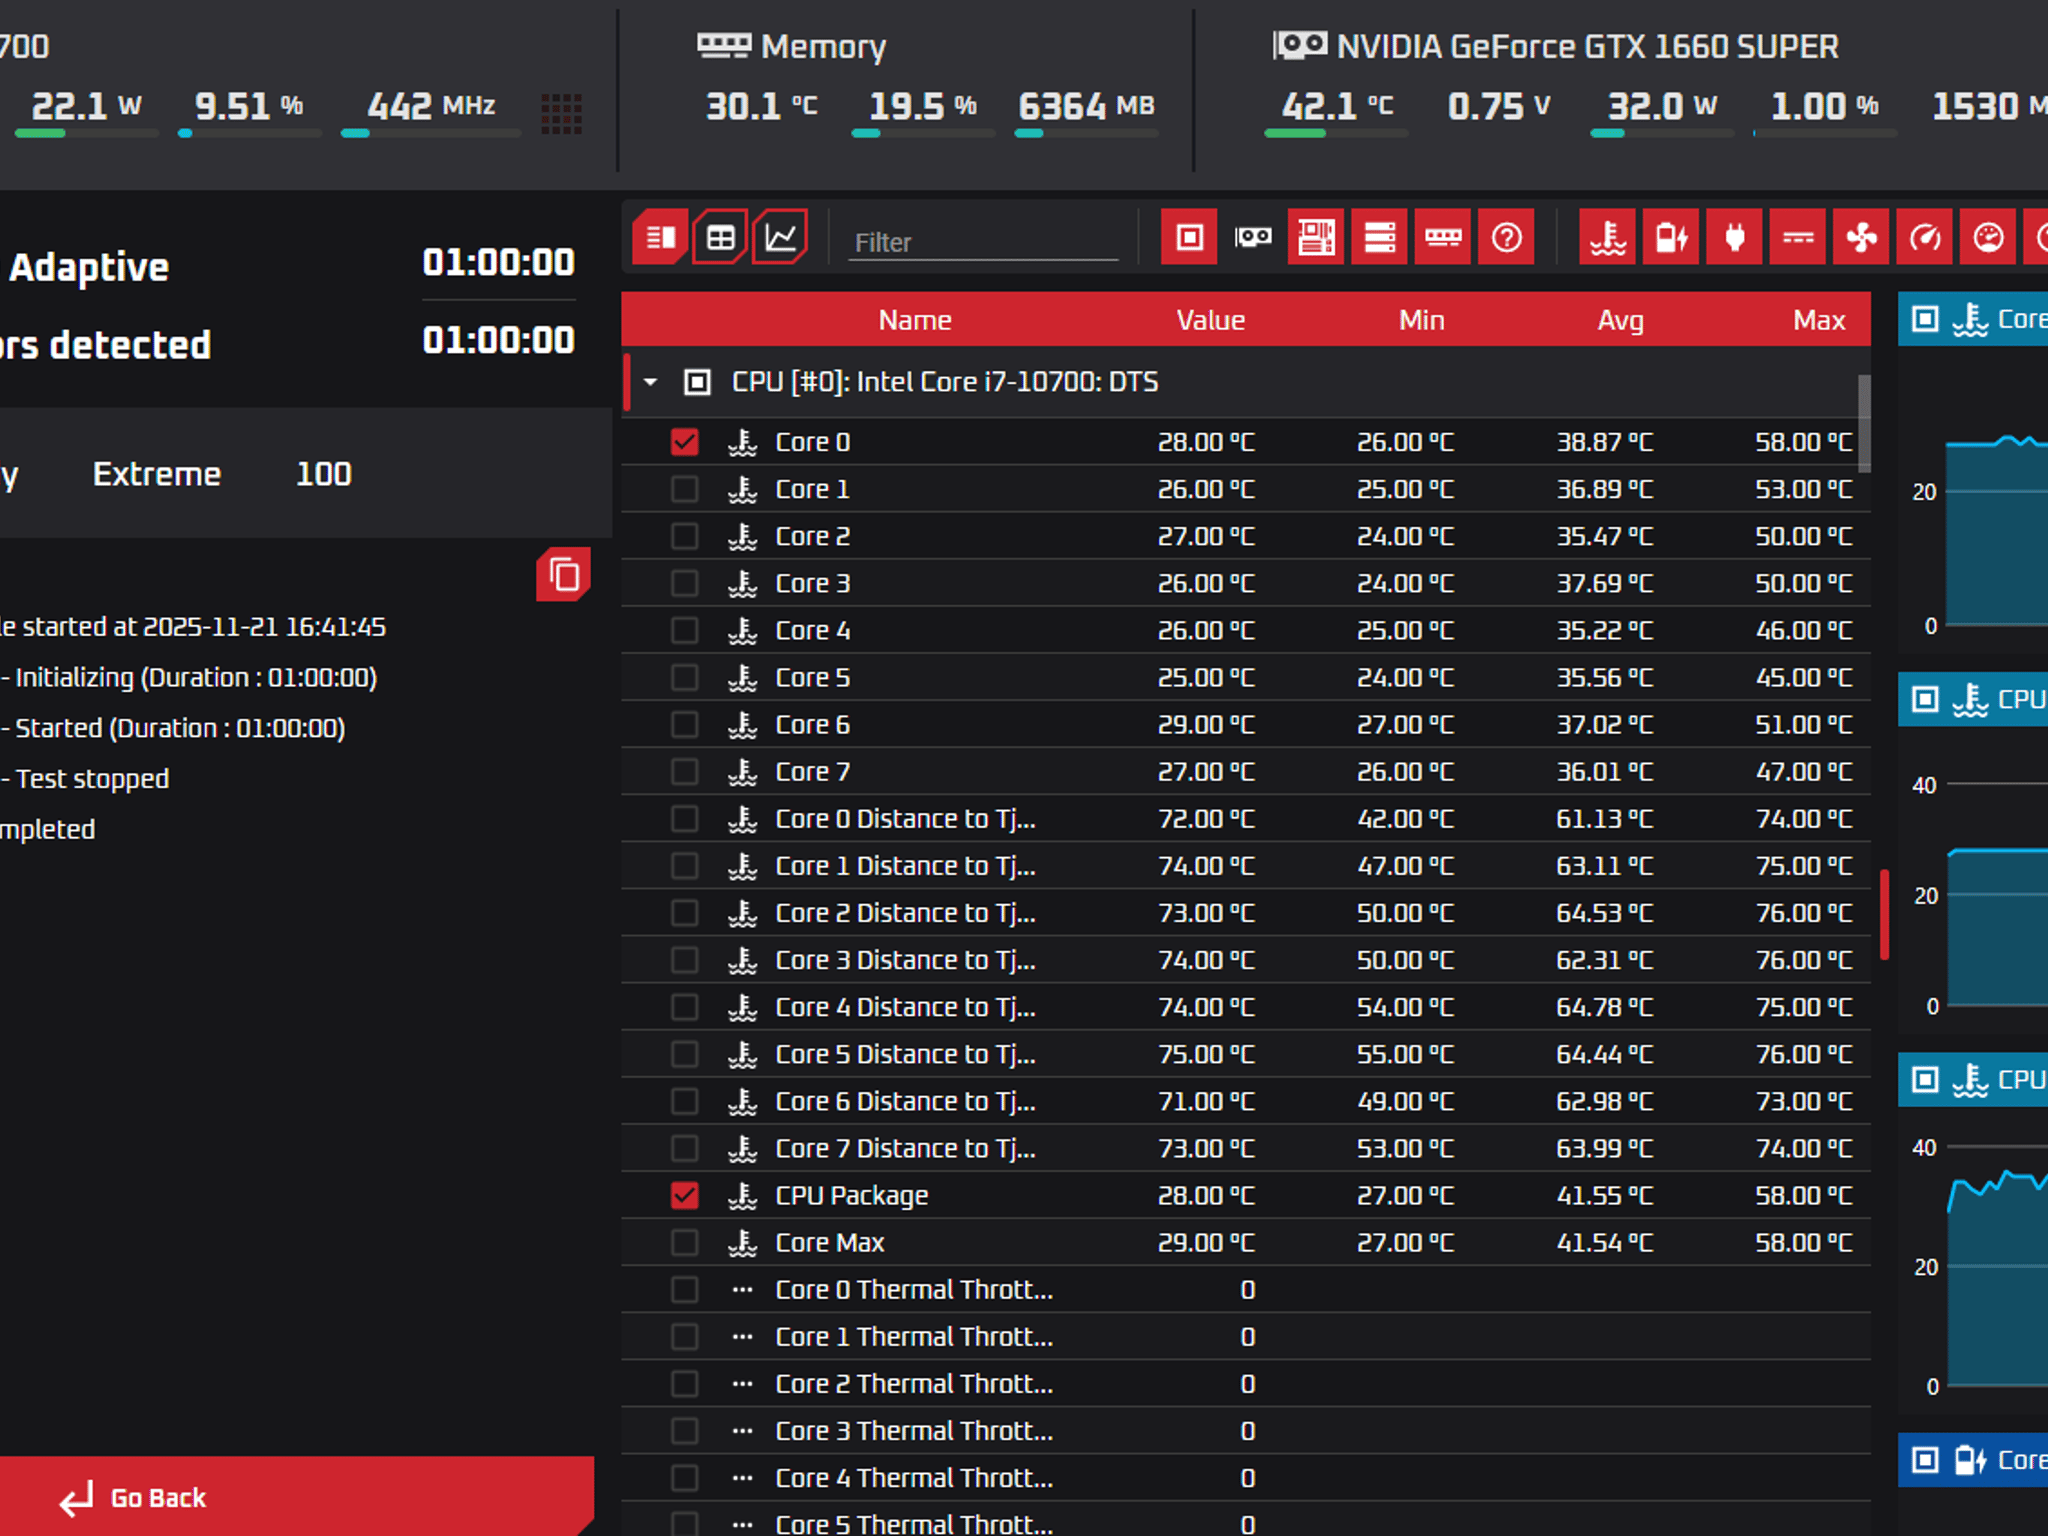This screenshot has height=1536, width=2048.
Task: Click the question mark unknown sensors icon
Action: pos(1506,237)
